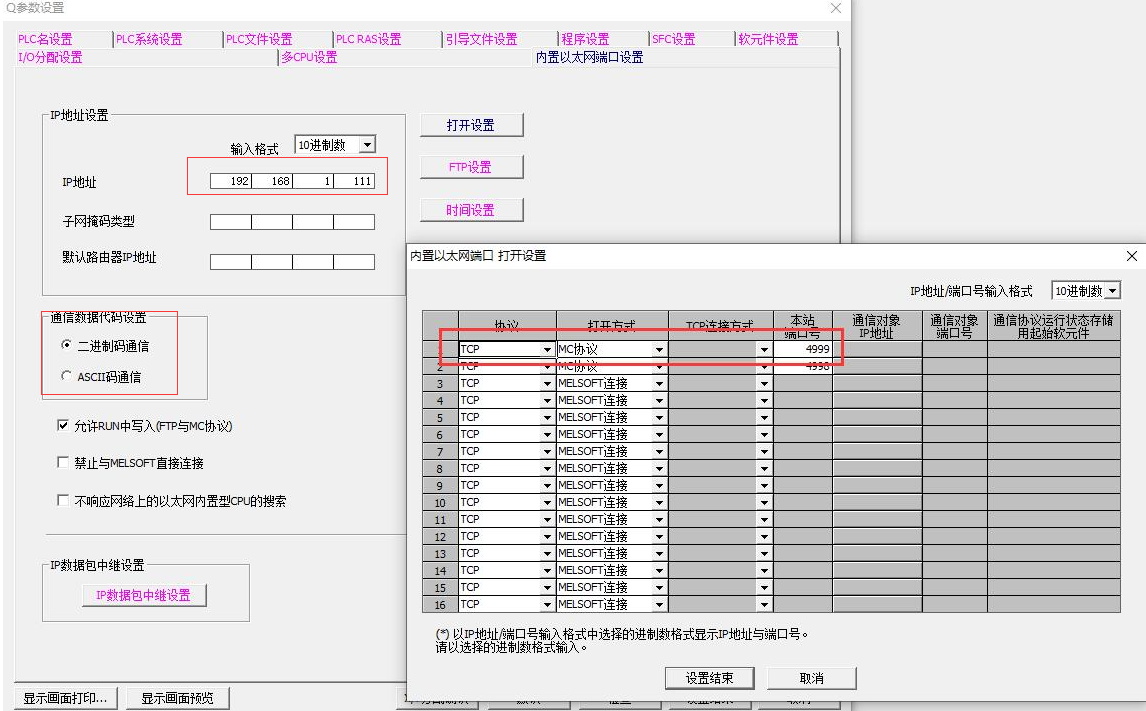Viewport: 1146px width, 711px height.
Task: Open the I/O分配设置 tab
Action: (x=50, y=57)
